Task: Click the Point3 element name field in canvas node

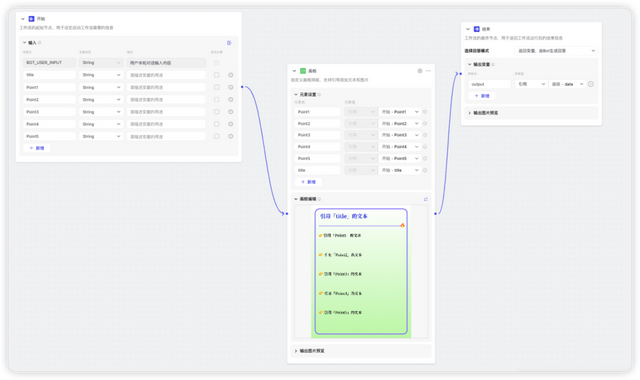Action: tap(318, 135)
